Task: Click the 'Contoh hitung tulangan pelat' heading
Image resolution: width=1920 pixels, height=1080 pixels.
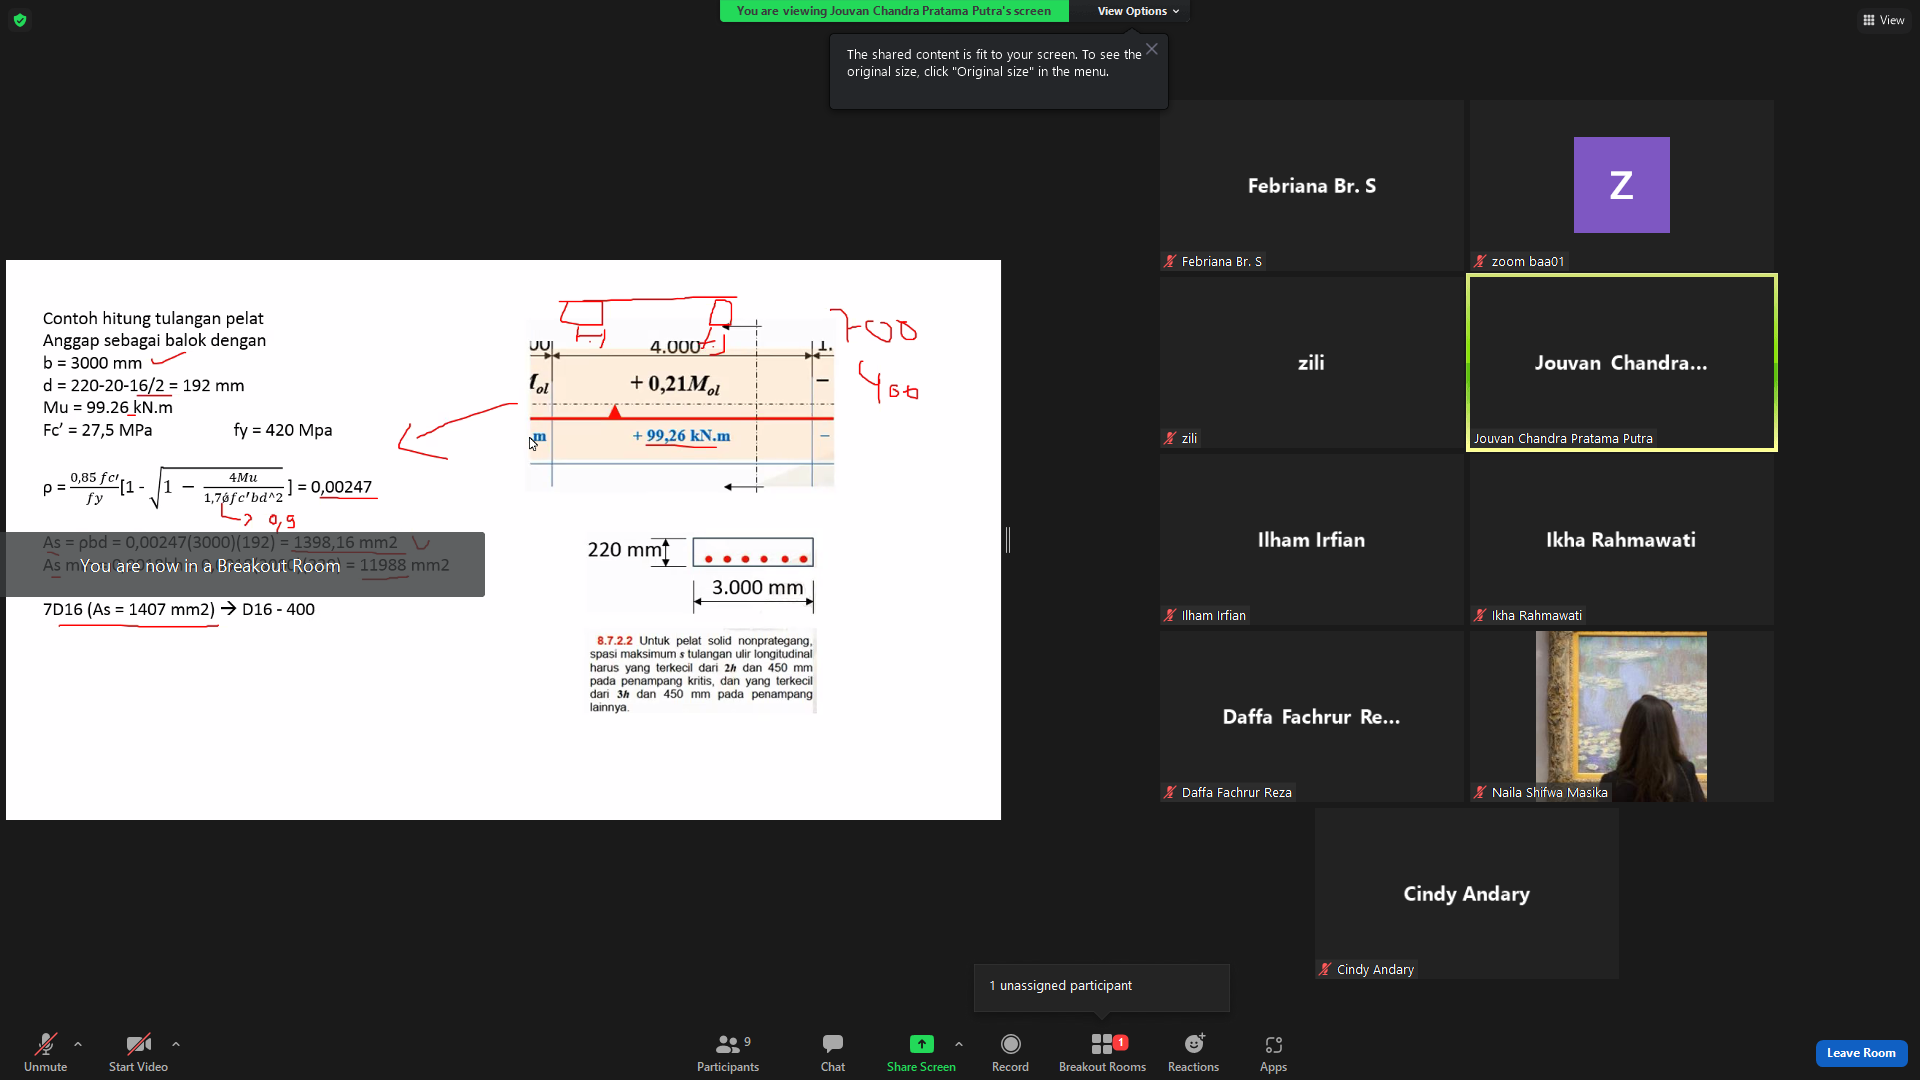Action: point(153,318)
